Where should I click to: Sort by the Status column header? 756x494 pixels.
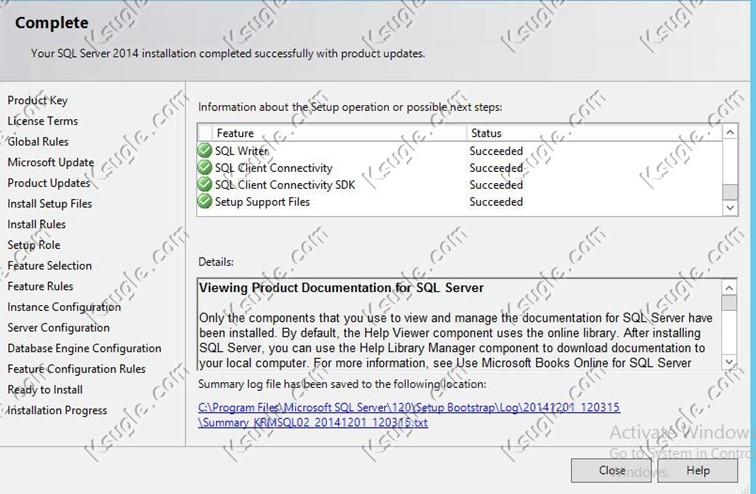tap(594, 133)
